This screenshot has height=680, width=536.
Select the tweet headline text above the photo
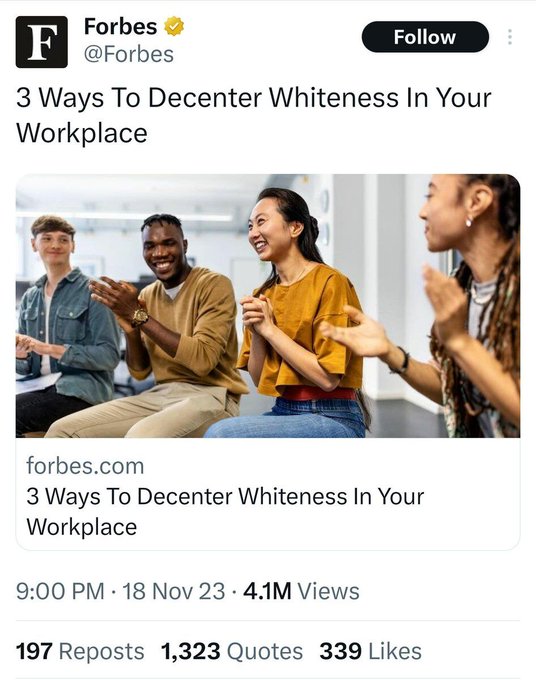(254, 115)
